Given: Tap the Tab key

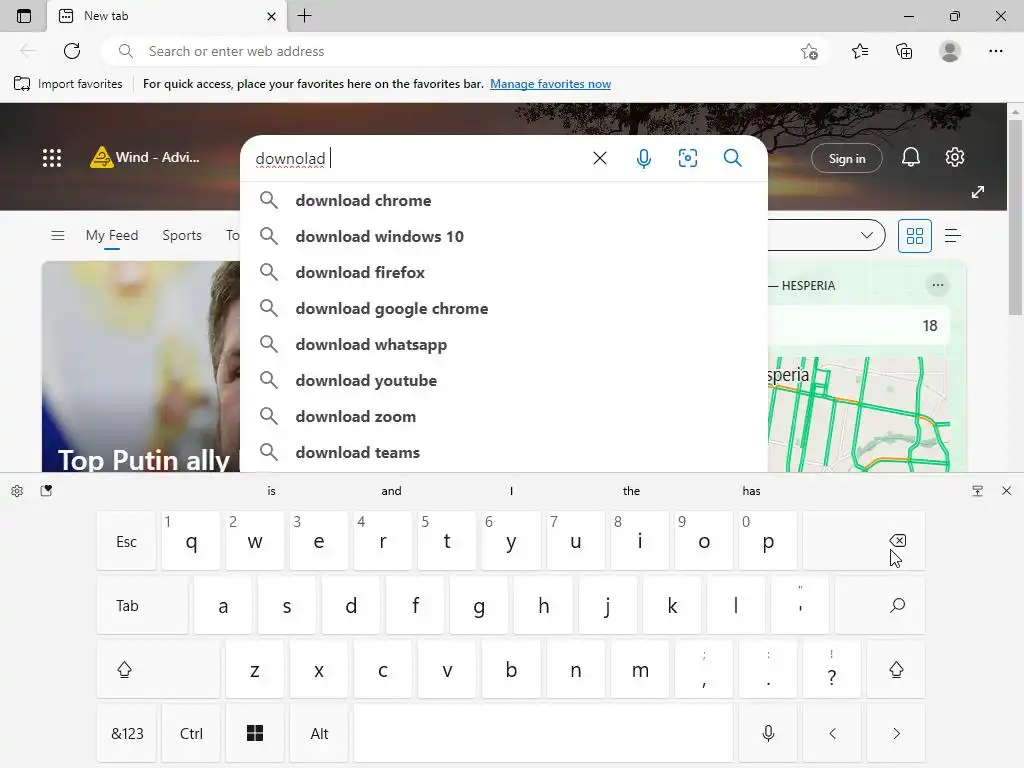Looking at the screenshot, I should coord(142,605).
